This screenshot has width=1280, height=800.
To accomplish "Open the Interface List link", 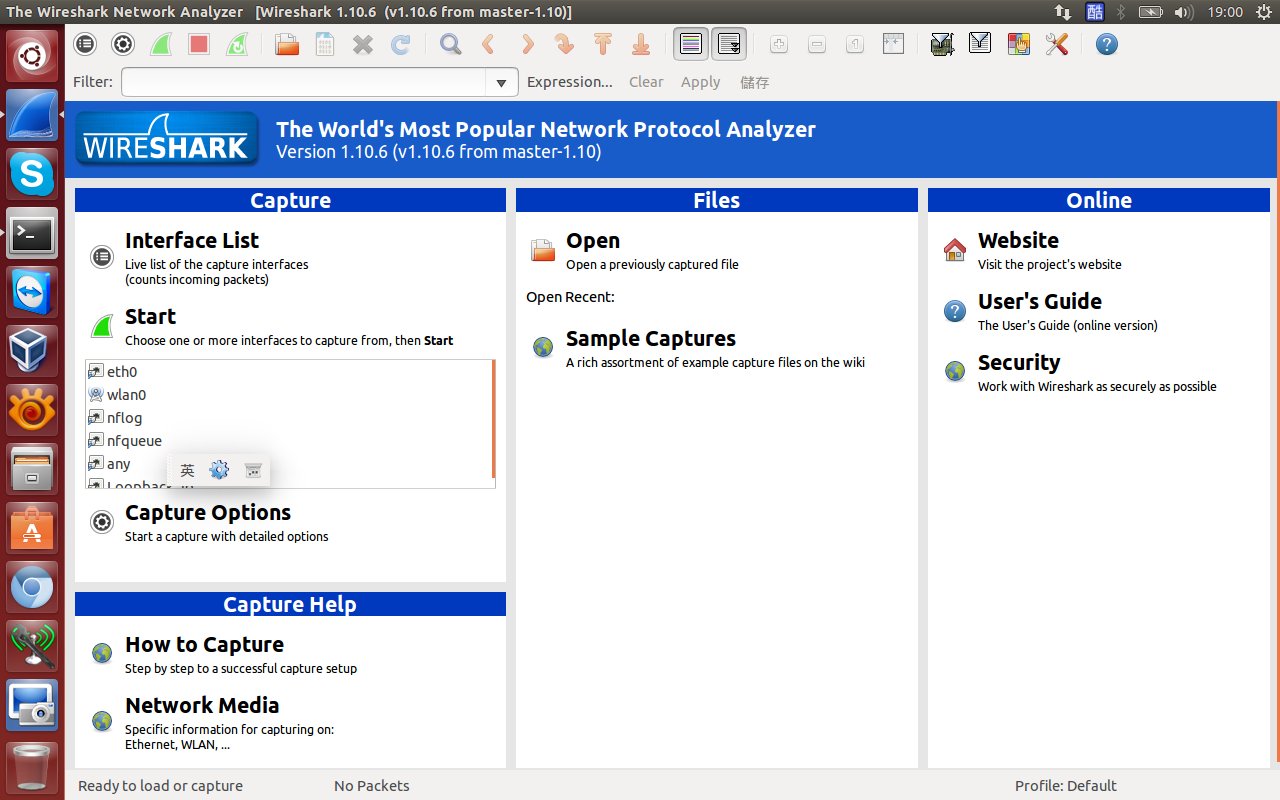I will 192,240.
